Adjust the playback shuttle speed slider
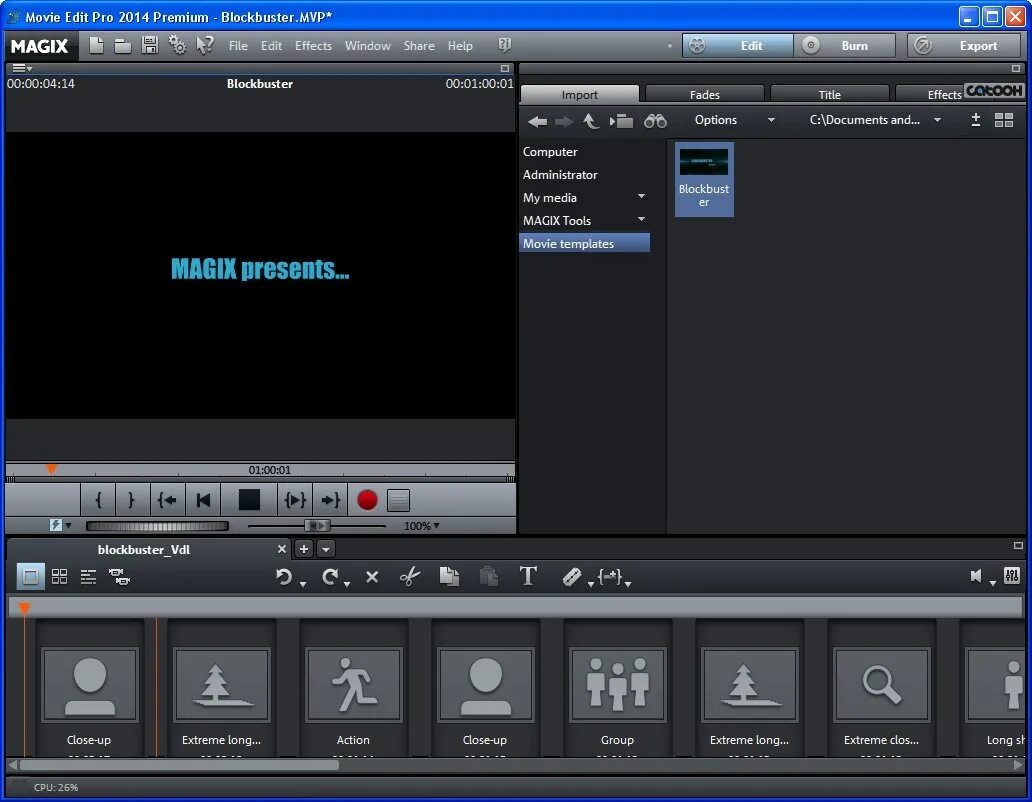 (317, 526)
